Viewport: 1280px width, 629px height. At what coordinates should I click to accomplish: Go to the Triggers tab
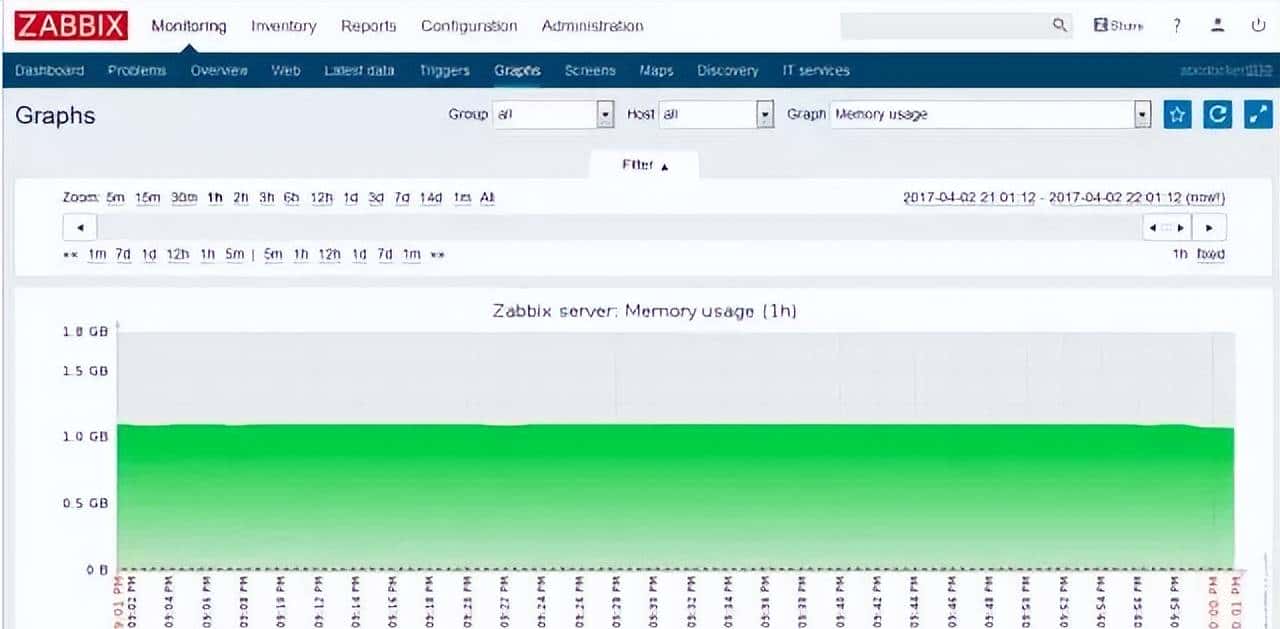pos(444,70)
